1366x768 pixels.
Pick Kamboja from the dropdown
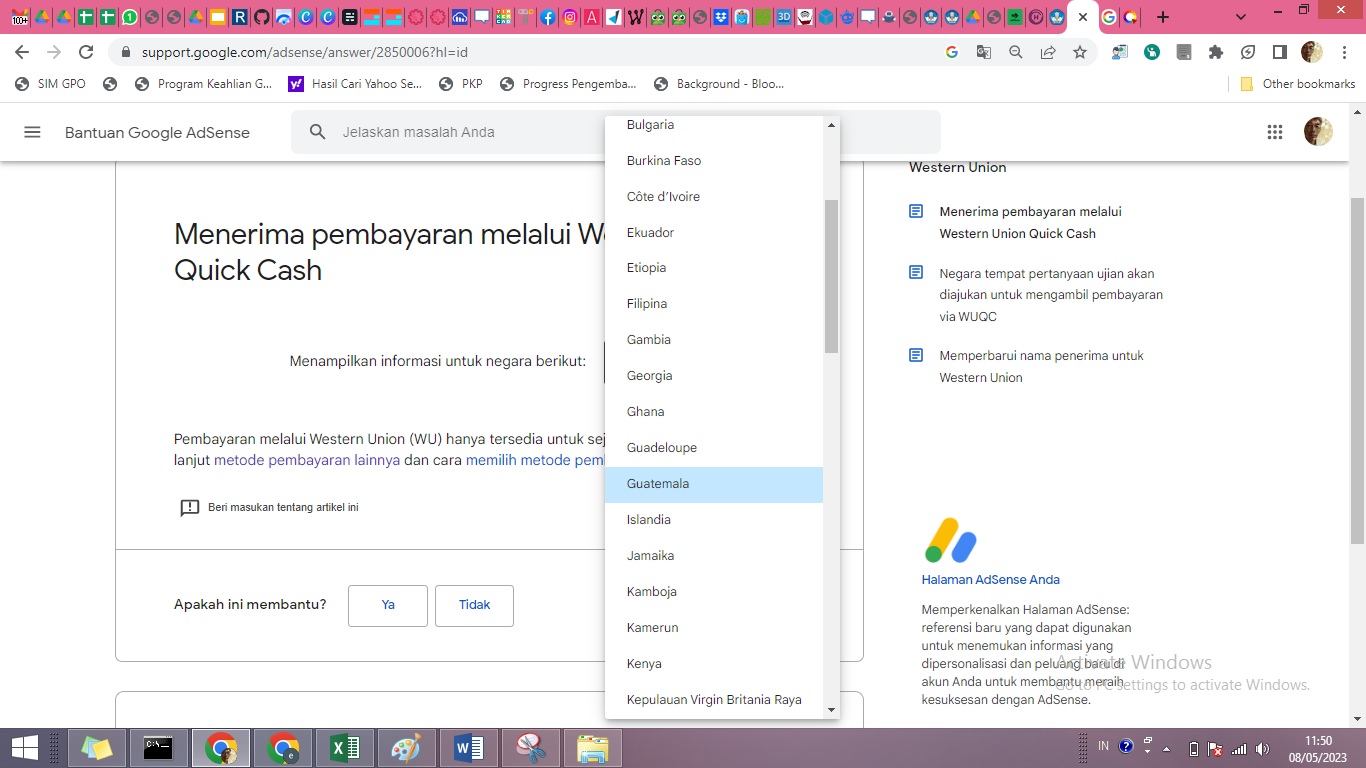point(714,592)
